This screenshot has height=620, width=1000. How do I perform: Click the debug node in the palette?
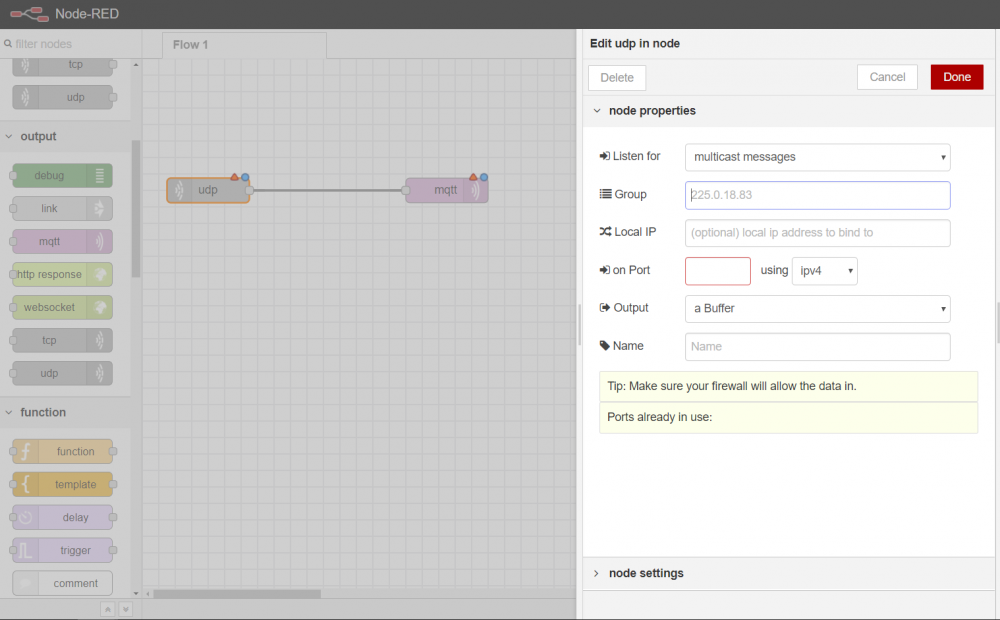coord(62,176)
